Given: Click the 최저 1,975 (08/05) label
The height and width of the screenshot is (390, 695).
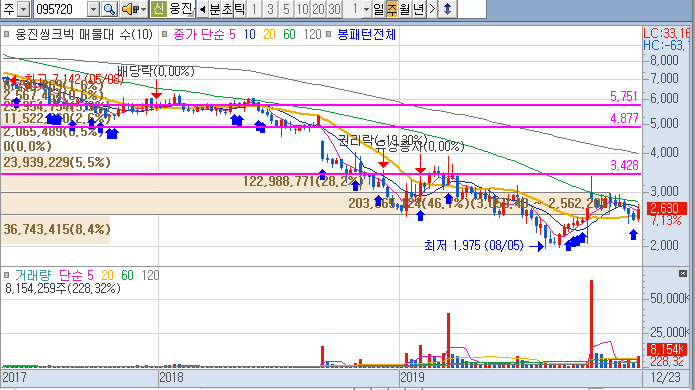Looking at the screenshot, I should pyautogui.click(x=474, y=245).
